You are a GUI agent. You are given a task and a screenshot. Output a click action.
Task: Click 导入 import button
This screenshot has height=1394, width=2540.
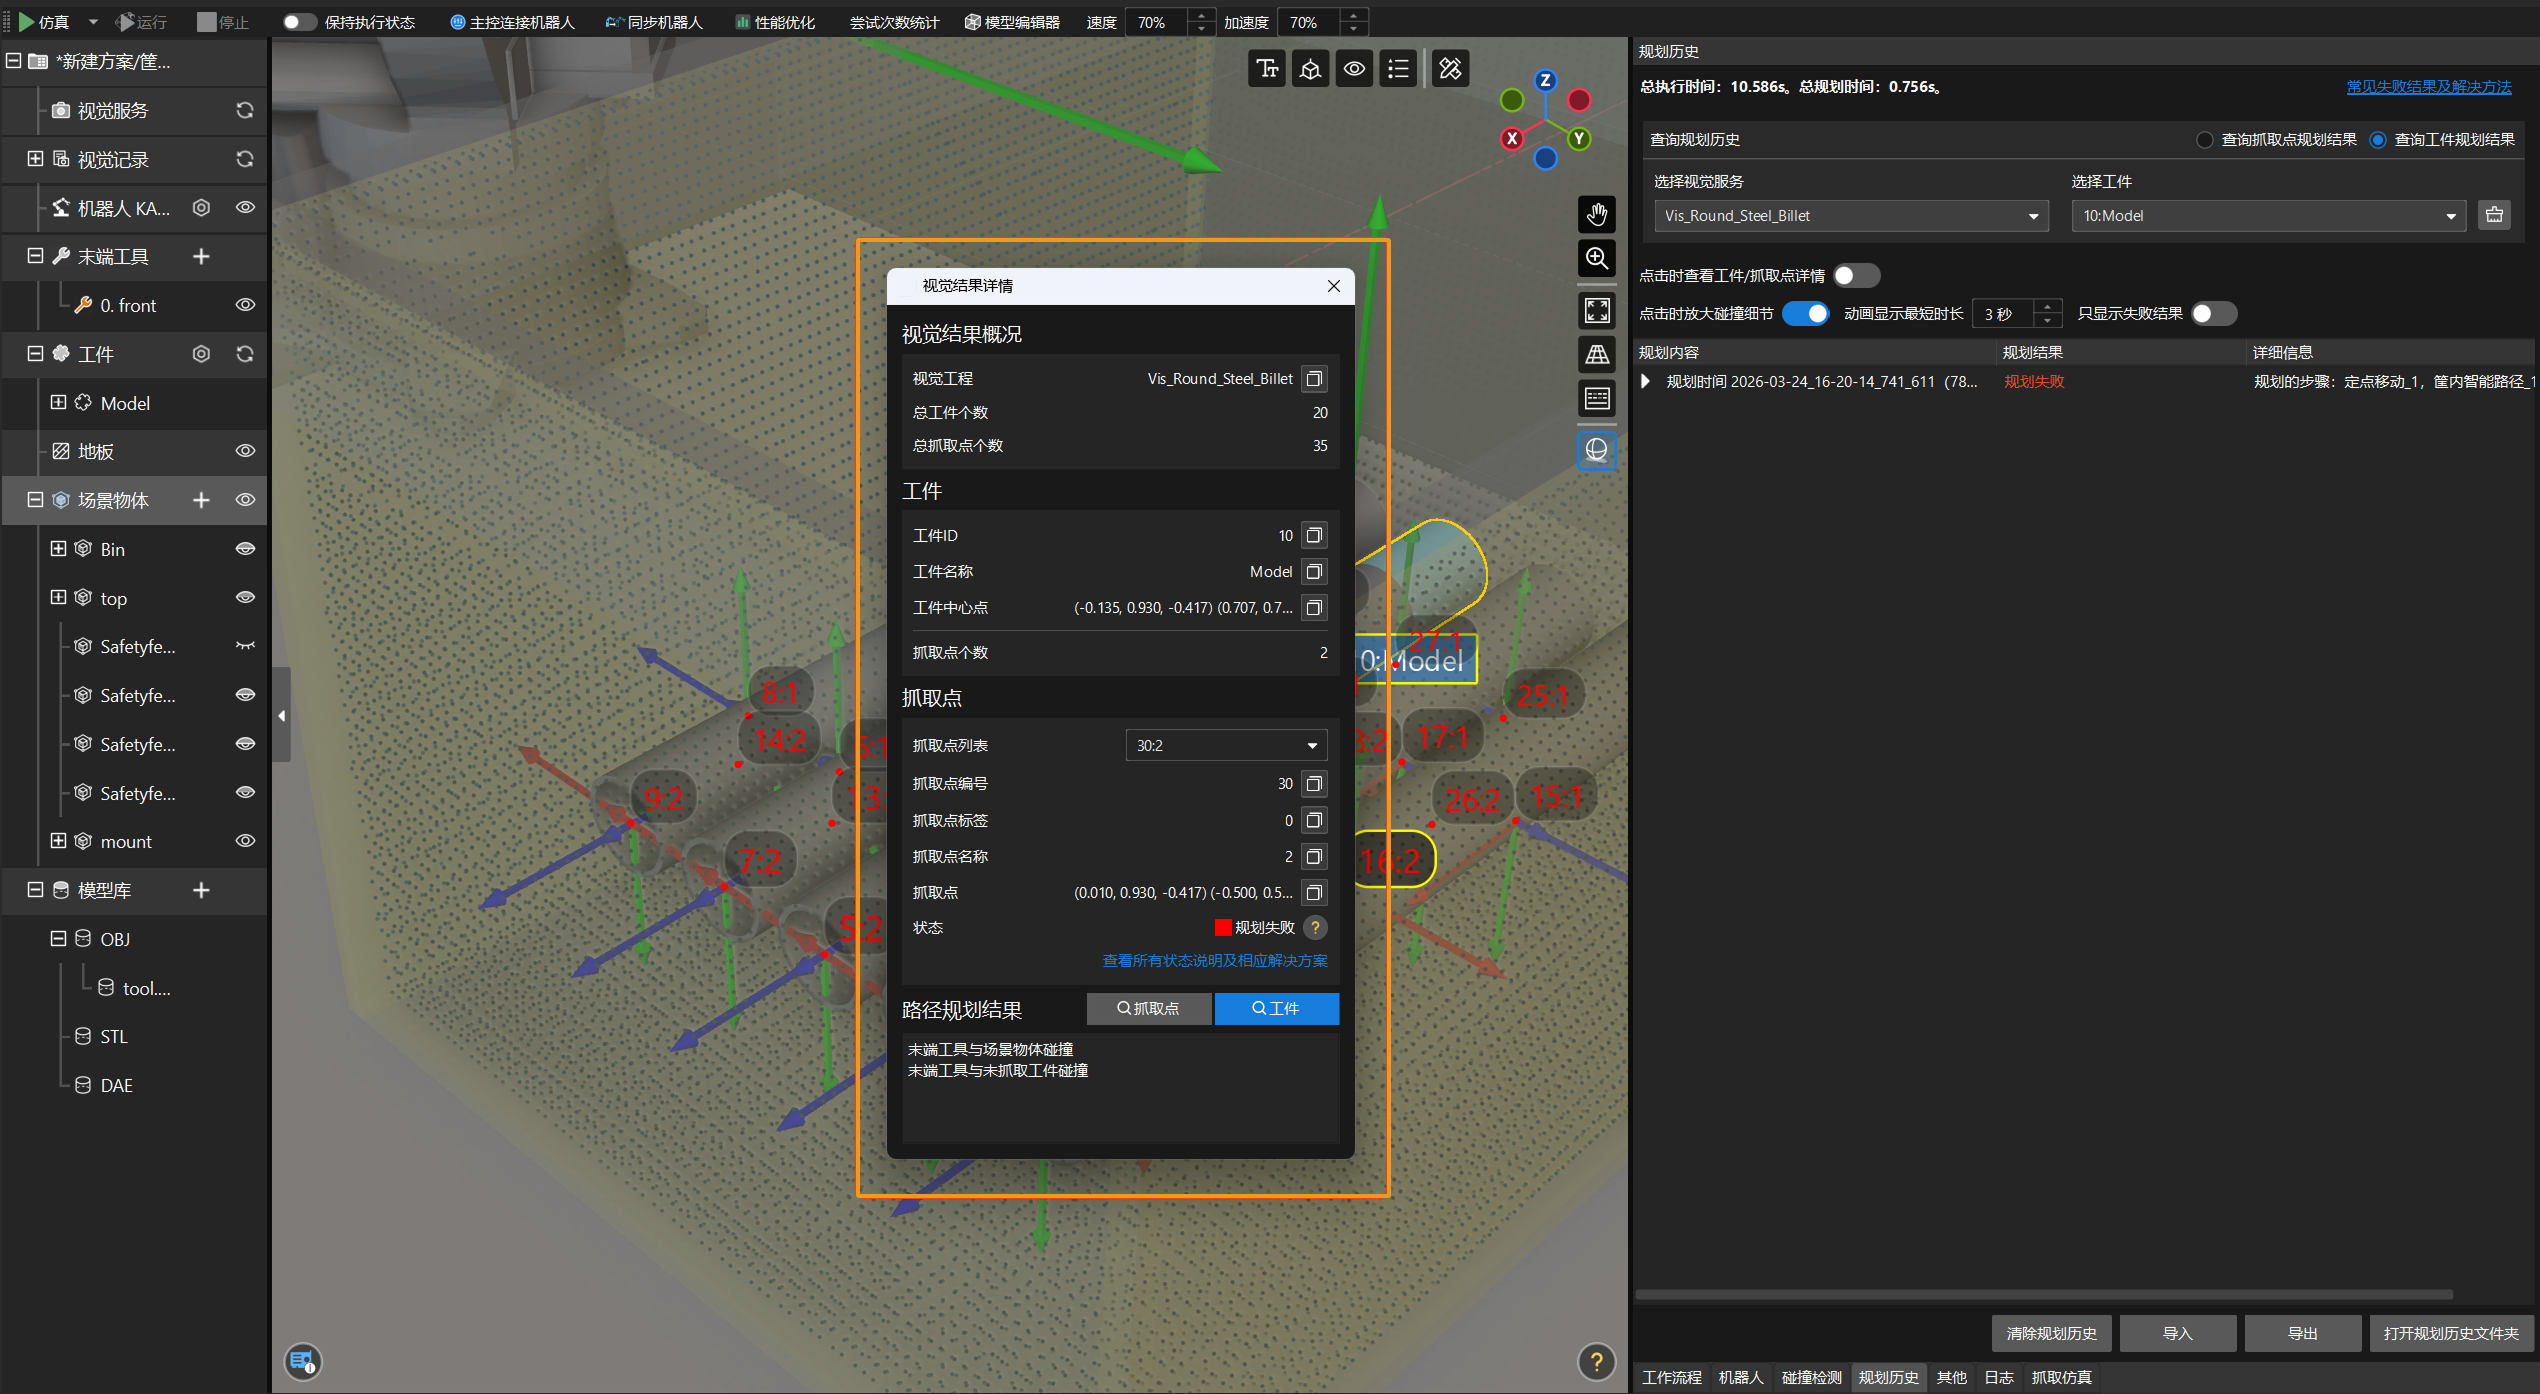tap(2177, 1334)
